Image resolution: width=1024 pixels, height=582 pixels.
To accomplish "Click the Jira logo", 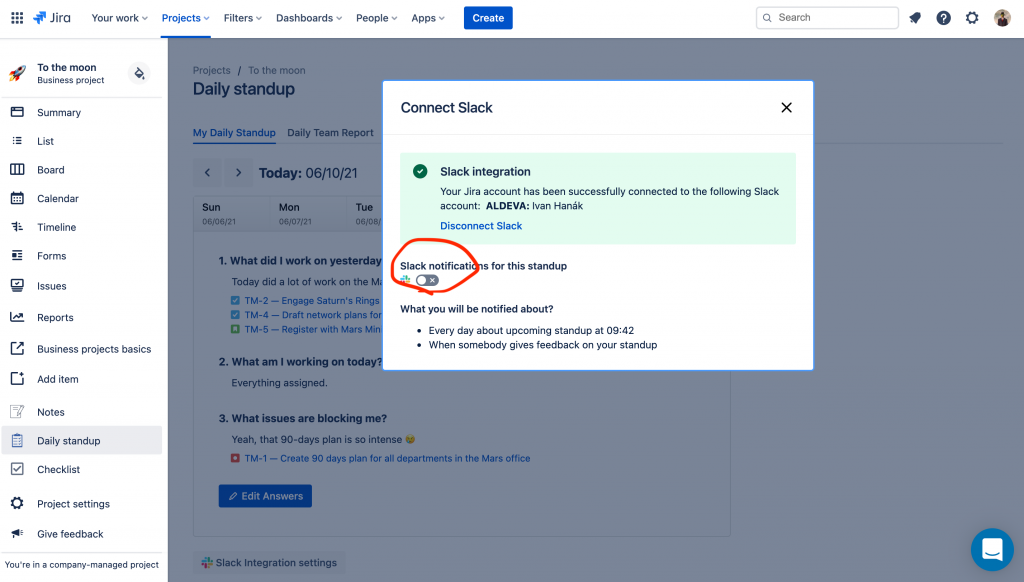I will coord(52,18).
